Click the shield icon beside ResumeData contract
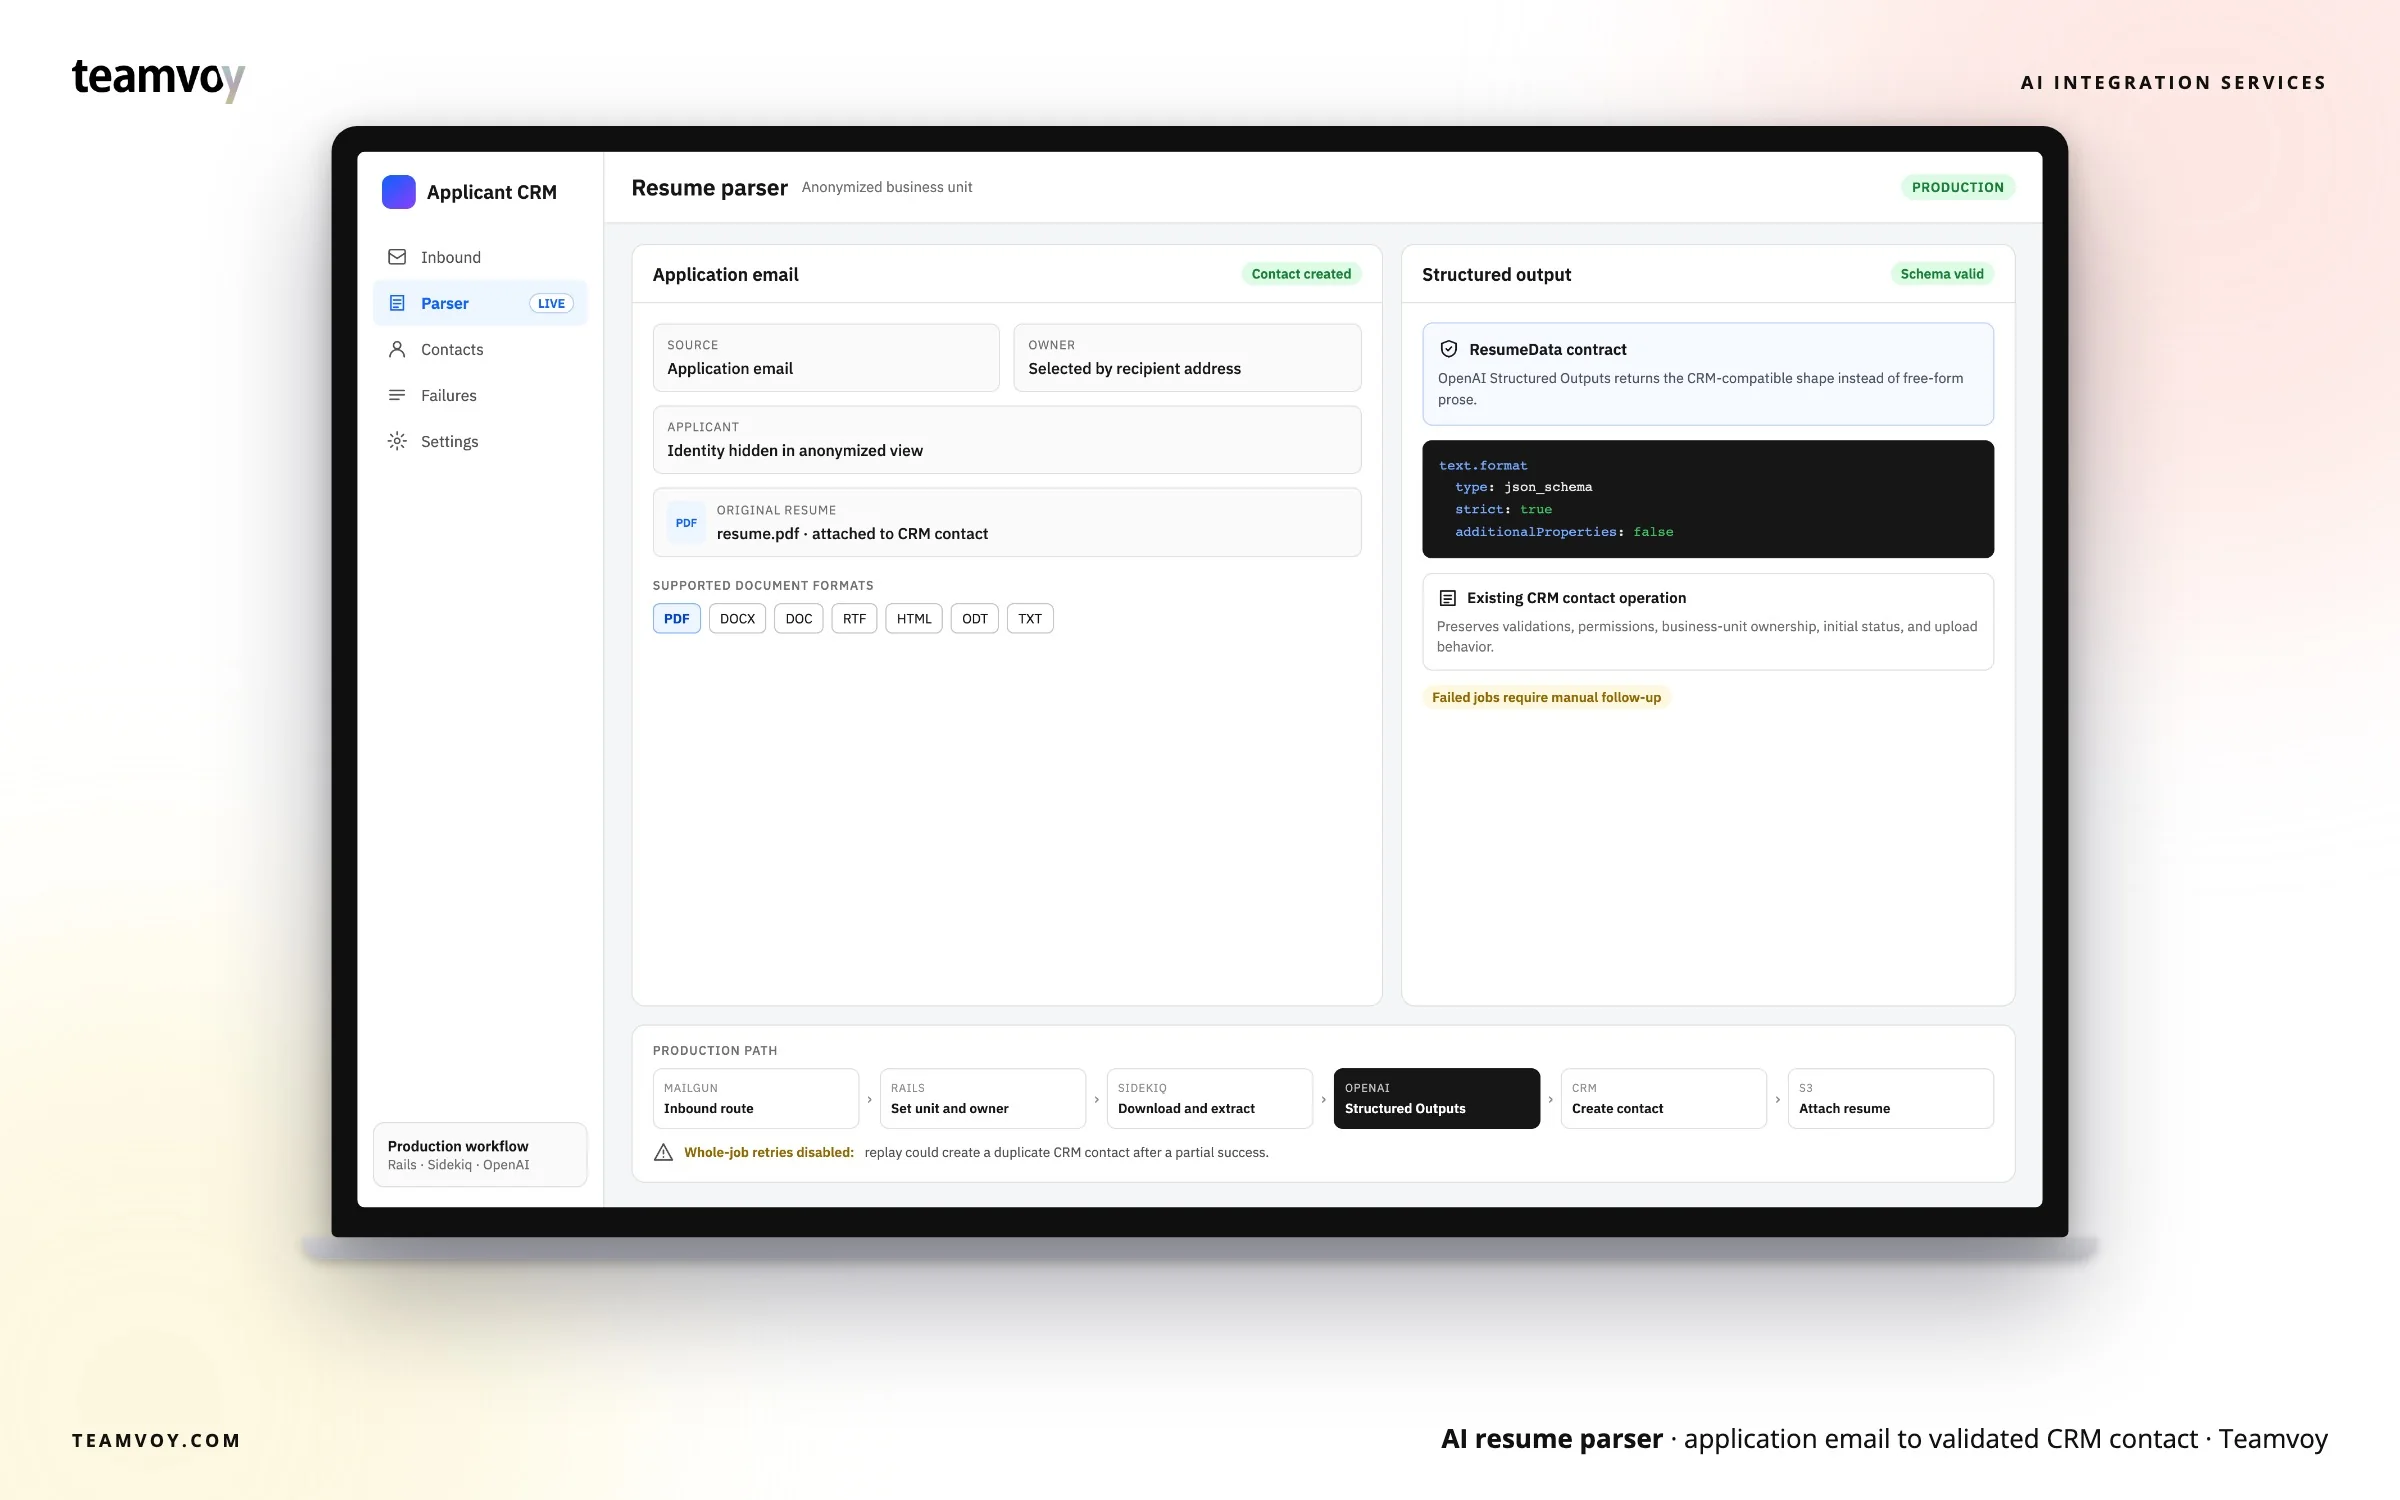This screenshot has width=2400, height=1500. [1448, 349]
